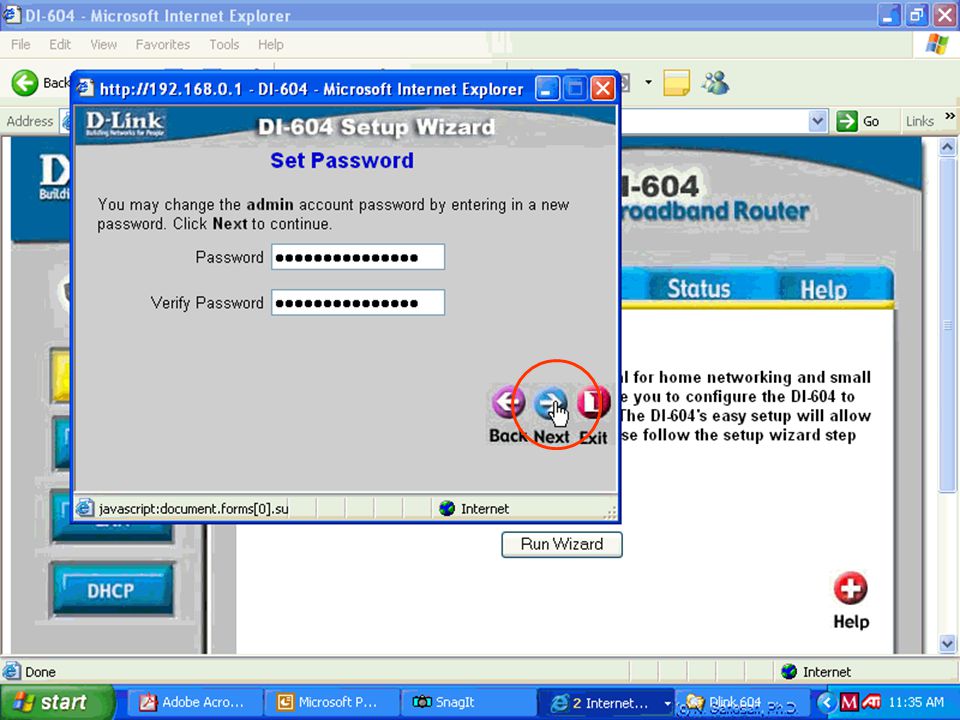Click the ATI icon in the system tray

click(x=871, y=702)
